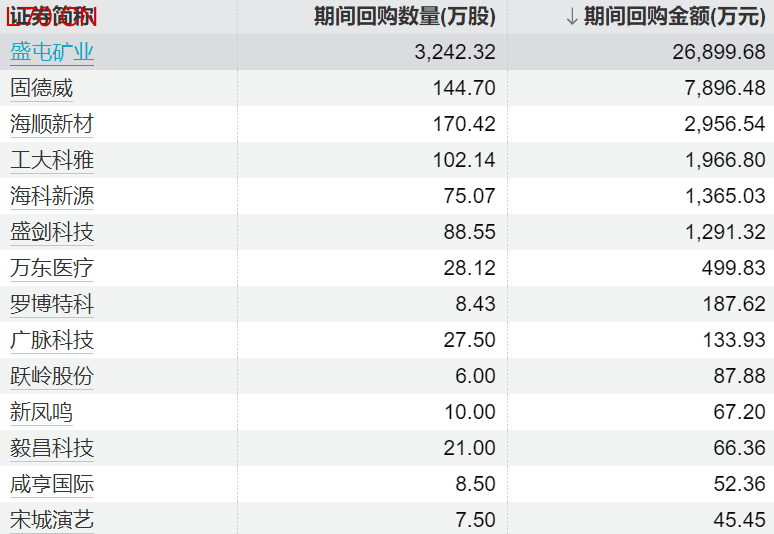Select the 7,896.48 amount cell

pyautogui.click(x=725, y=88)
